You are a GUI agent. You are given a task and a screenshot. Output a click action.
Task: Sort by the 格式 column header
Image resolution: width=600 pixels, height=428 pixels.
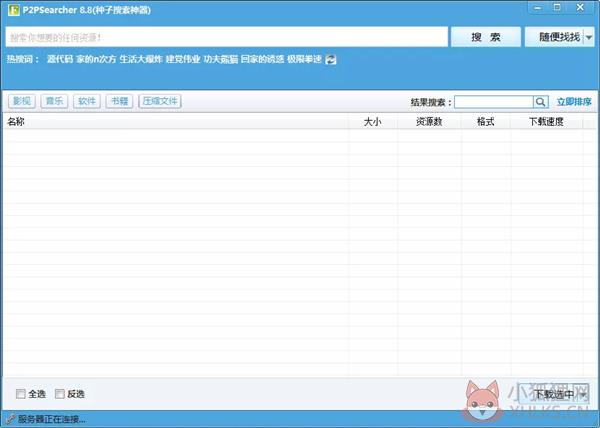[x=486, y=122]
